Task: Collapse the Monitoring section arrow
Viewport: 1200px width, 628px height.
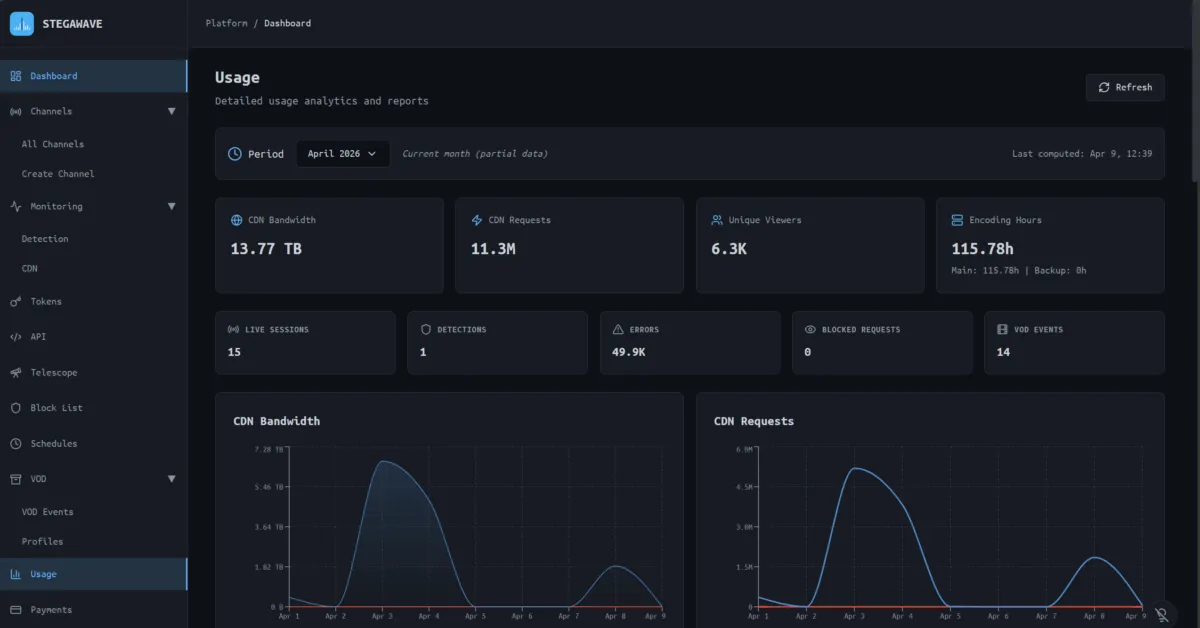Action: point(171,207)
